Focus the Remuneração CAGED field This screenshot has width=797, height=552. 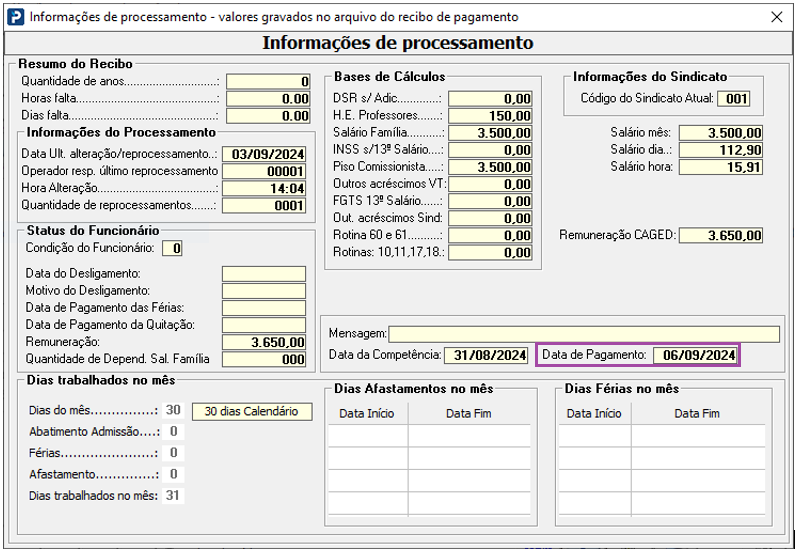pyautogui.click(x=721, y=235)
